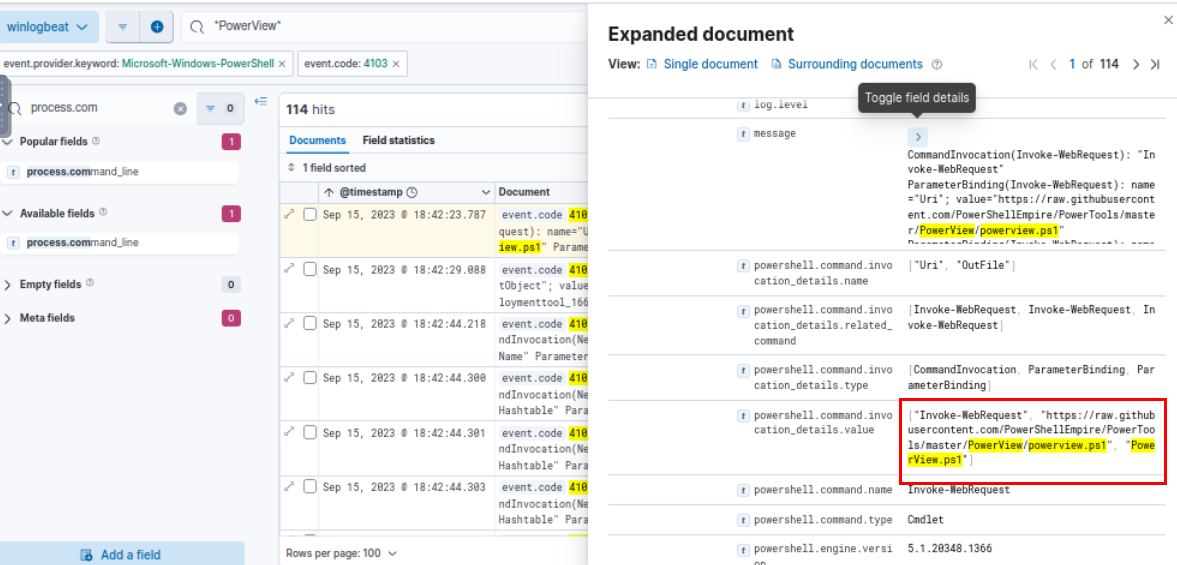Go to next document in flyout
The height and width of the screenshot is (565, 1177).
click(x=1135, y=64)
